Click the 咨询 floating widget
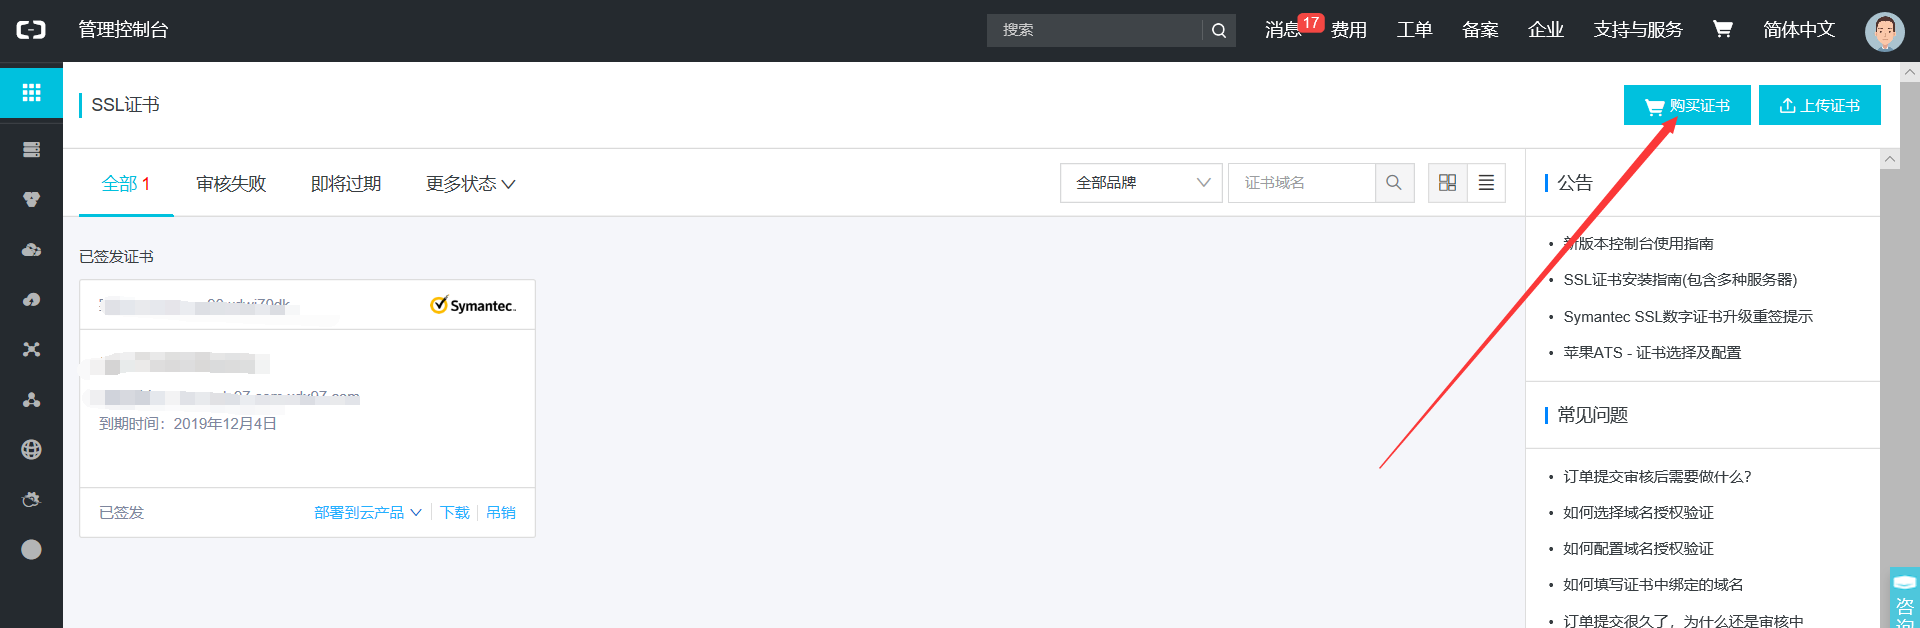The image size is (1920, 628). coord(1904,598)
